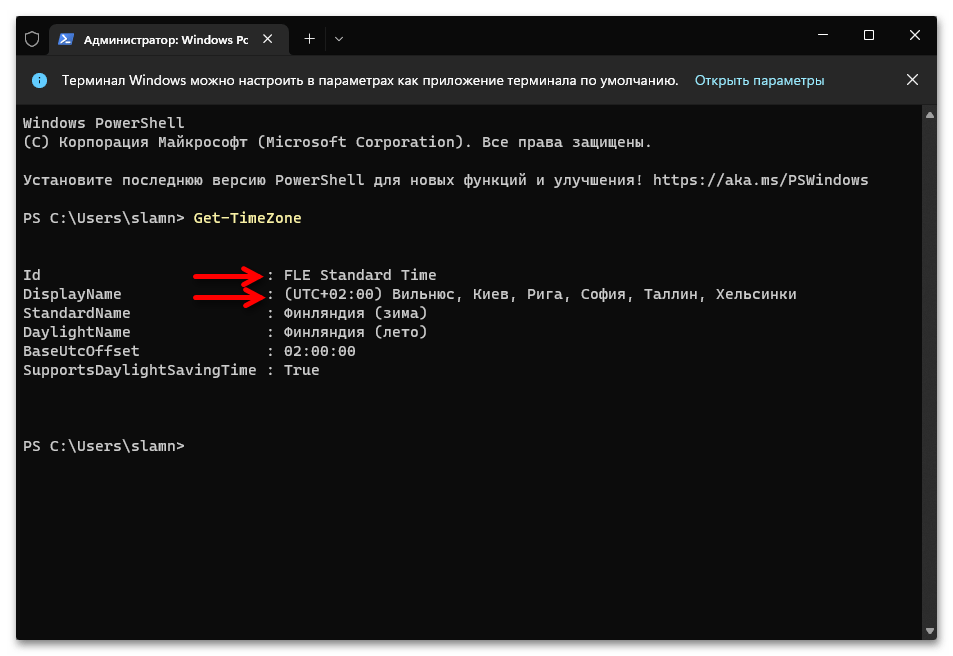Click the Windows PowerShell header line
Screen dimensions: 953x656
(103, 123)
